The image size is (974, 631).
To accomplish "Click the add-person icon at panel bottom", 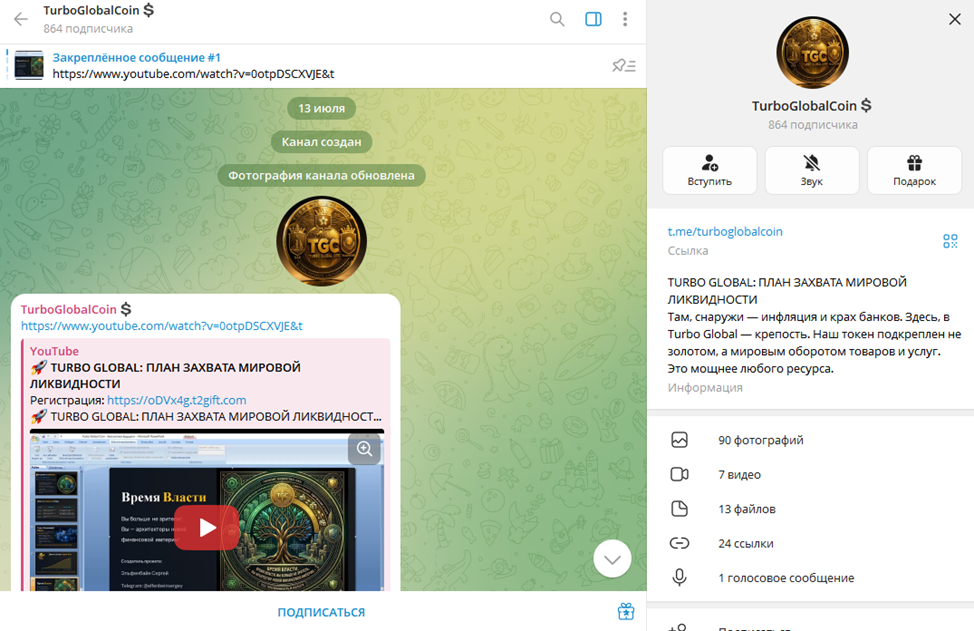I will coord(678,627).
